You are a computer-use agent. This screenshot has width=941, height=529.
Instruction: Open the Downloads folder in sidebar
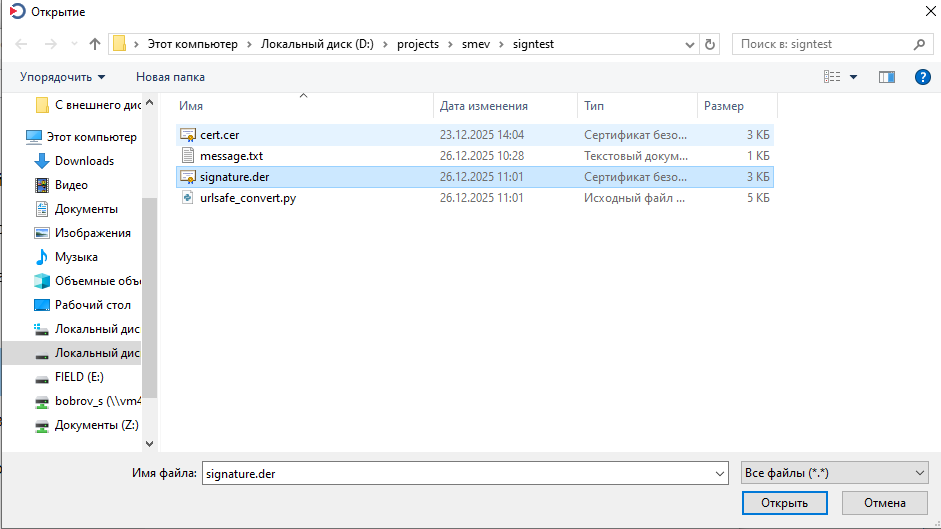(84, 161)
